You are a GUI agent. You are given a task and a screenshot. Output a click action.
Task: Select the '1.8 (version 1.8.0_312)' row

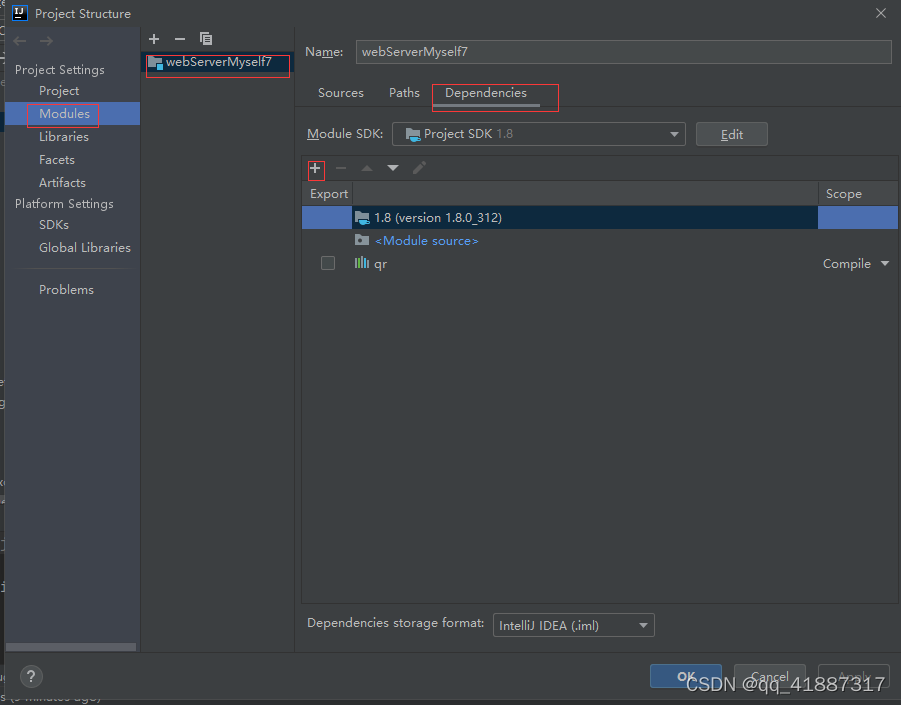(x=599, y=217)
